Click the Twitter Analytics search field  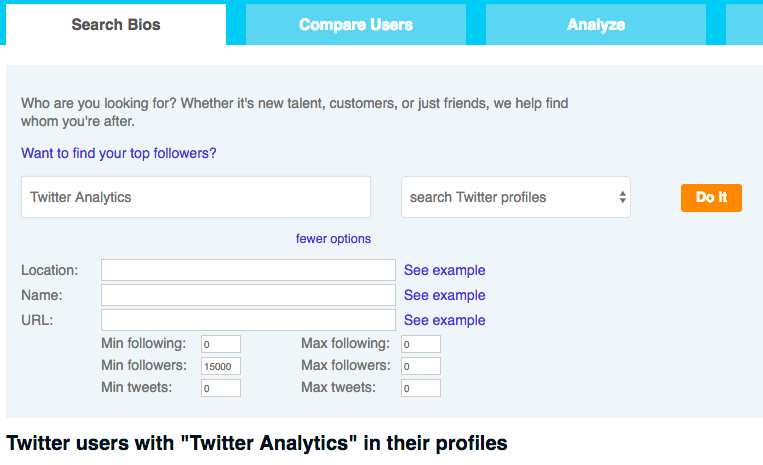pos(196,197)
